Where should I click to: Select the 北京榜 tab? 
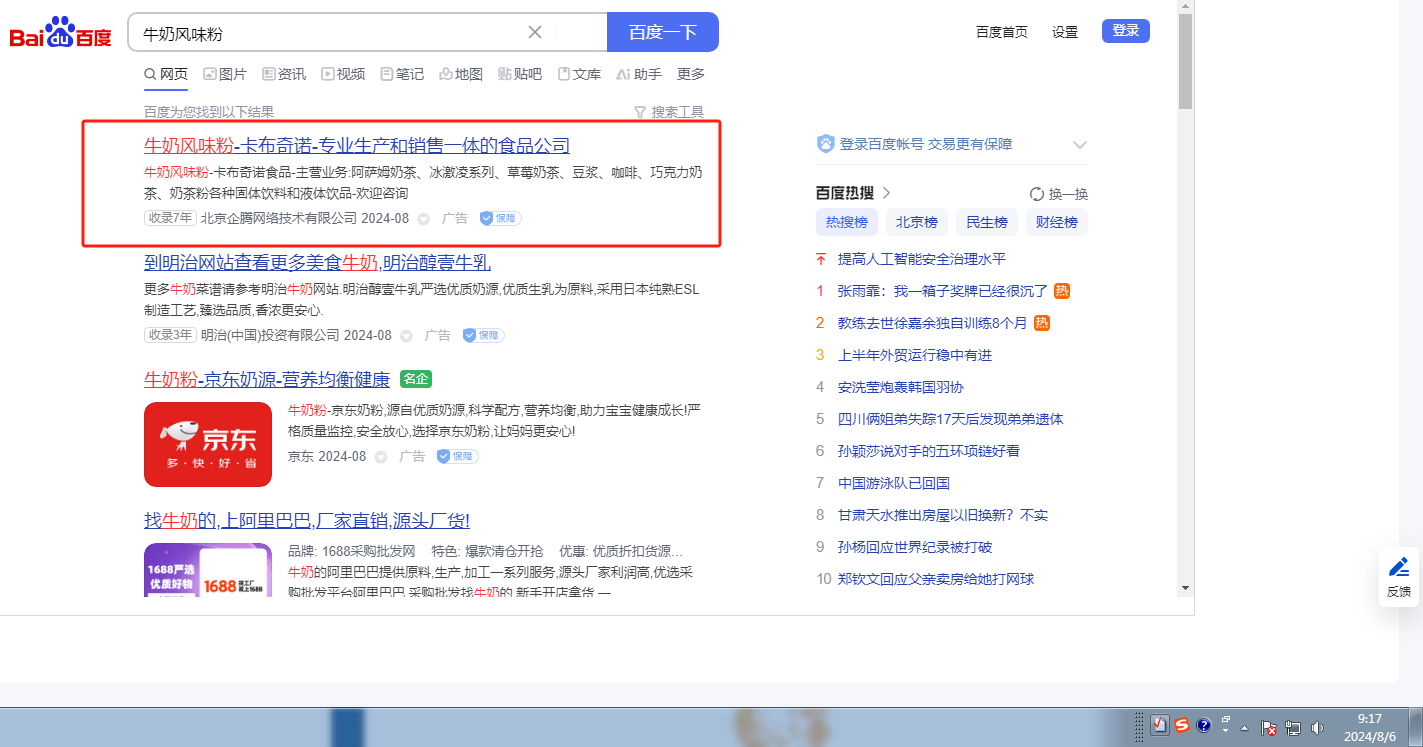click(x=916, y=222)
